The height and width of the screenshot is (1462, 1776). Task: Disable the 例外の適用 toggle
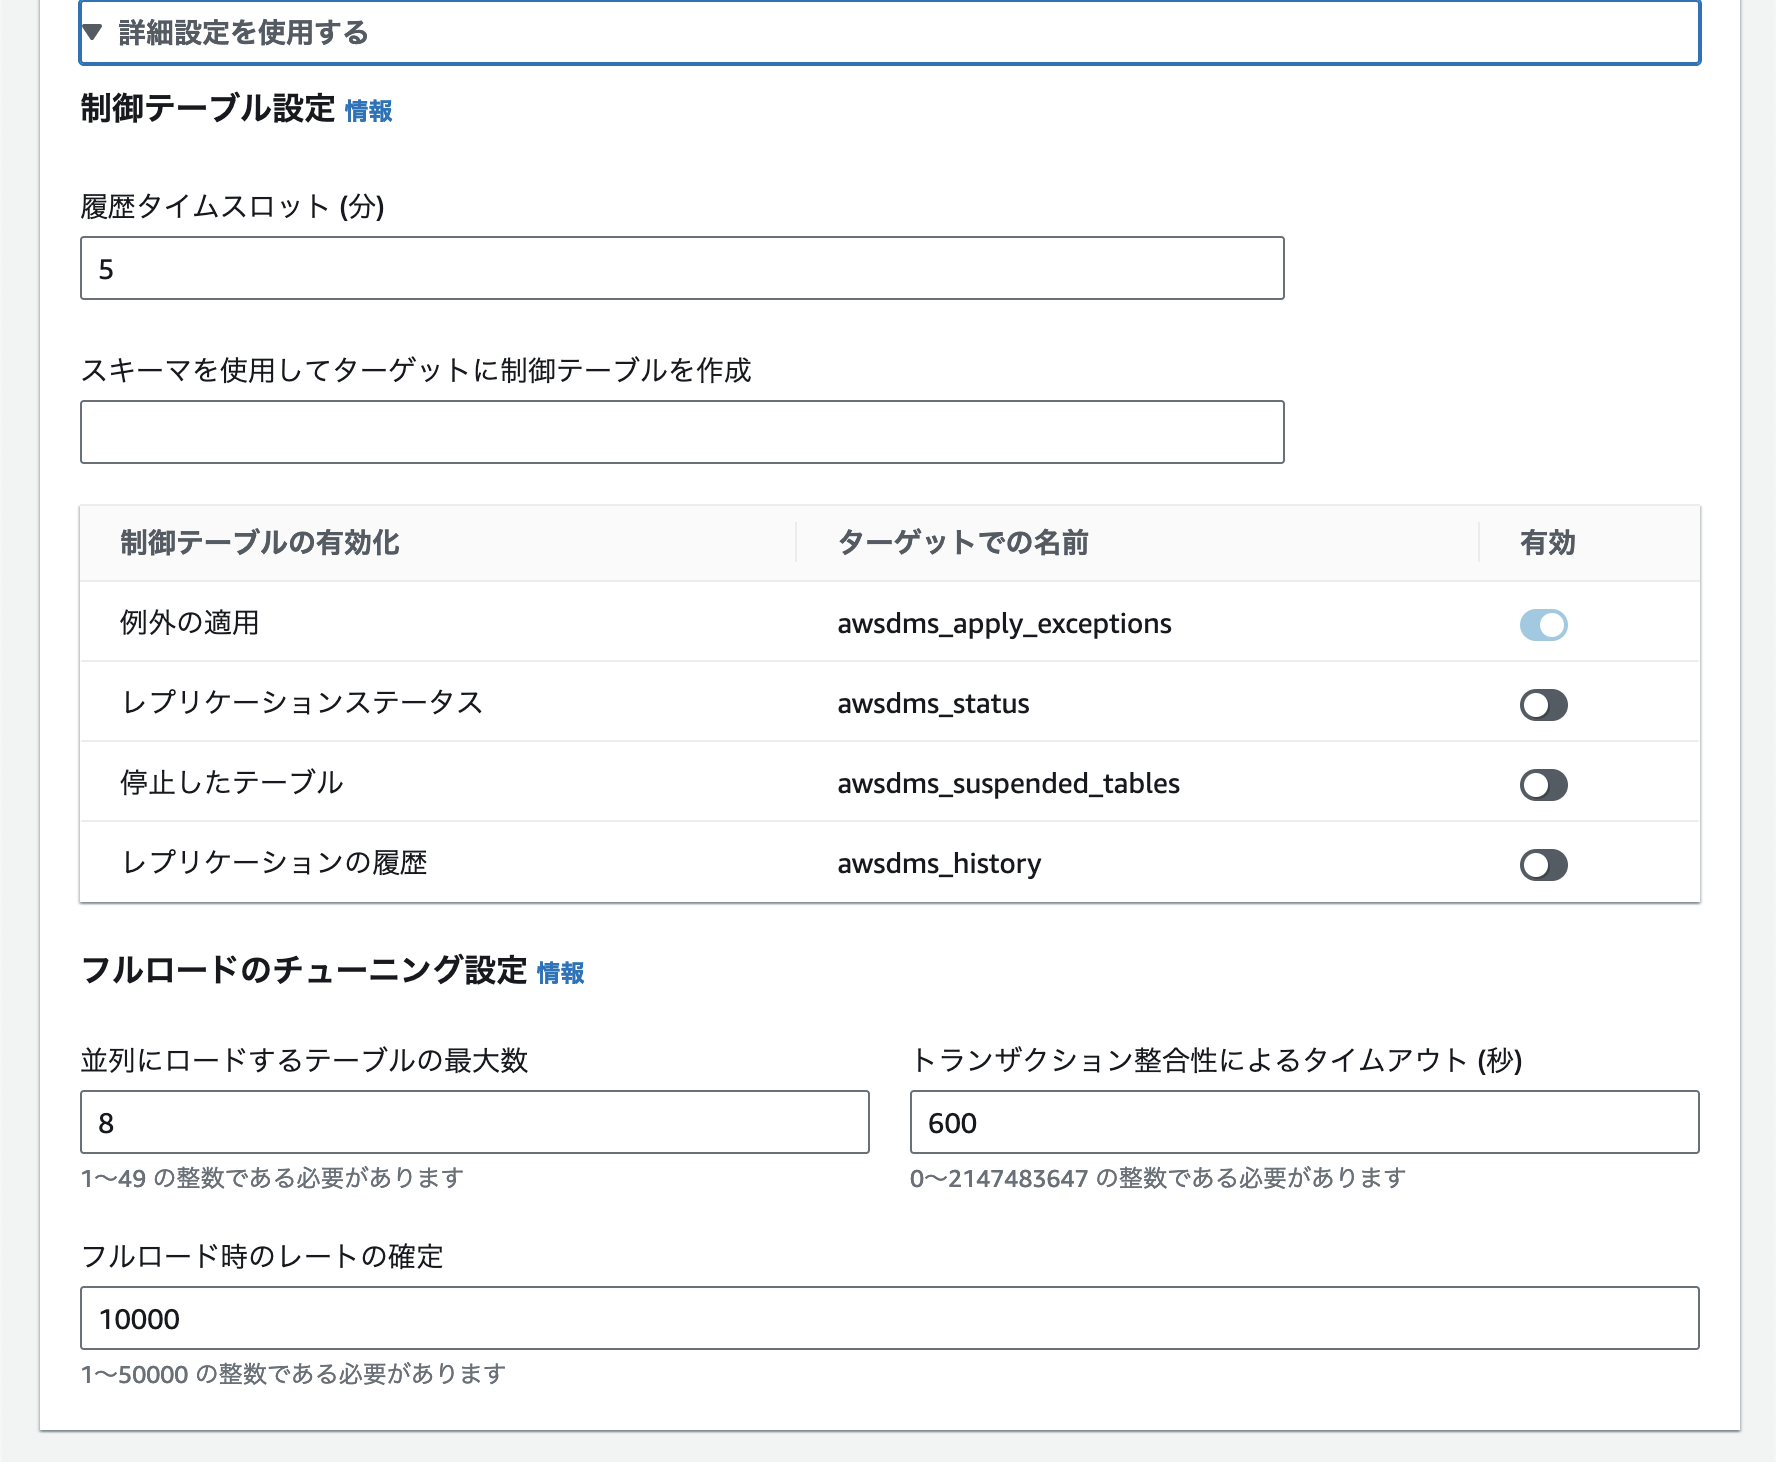[x=1543, y=625]
